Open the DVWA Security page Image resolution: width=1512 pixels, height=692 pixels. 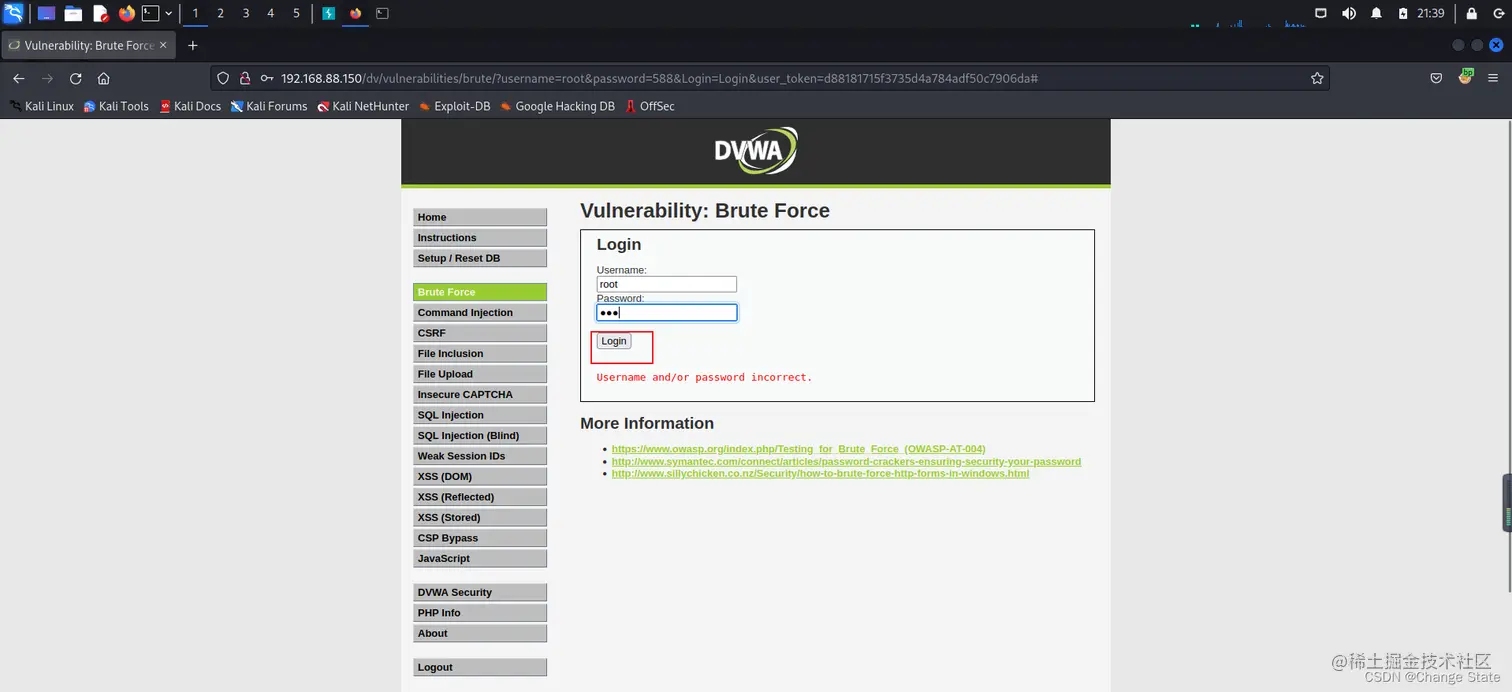(480, 593)
